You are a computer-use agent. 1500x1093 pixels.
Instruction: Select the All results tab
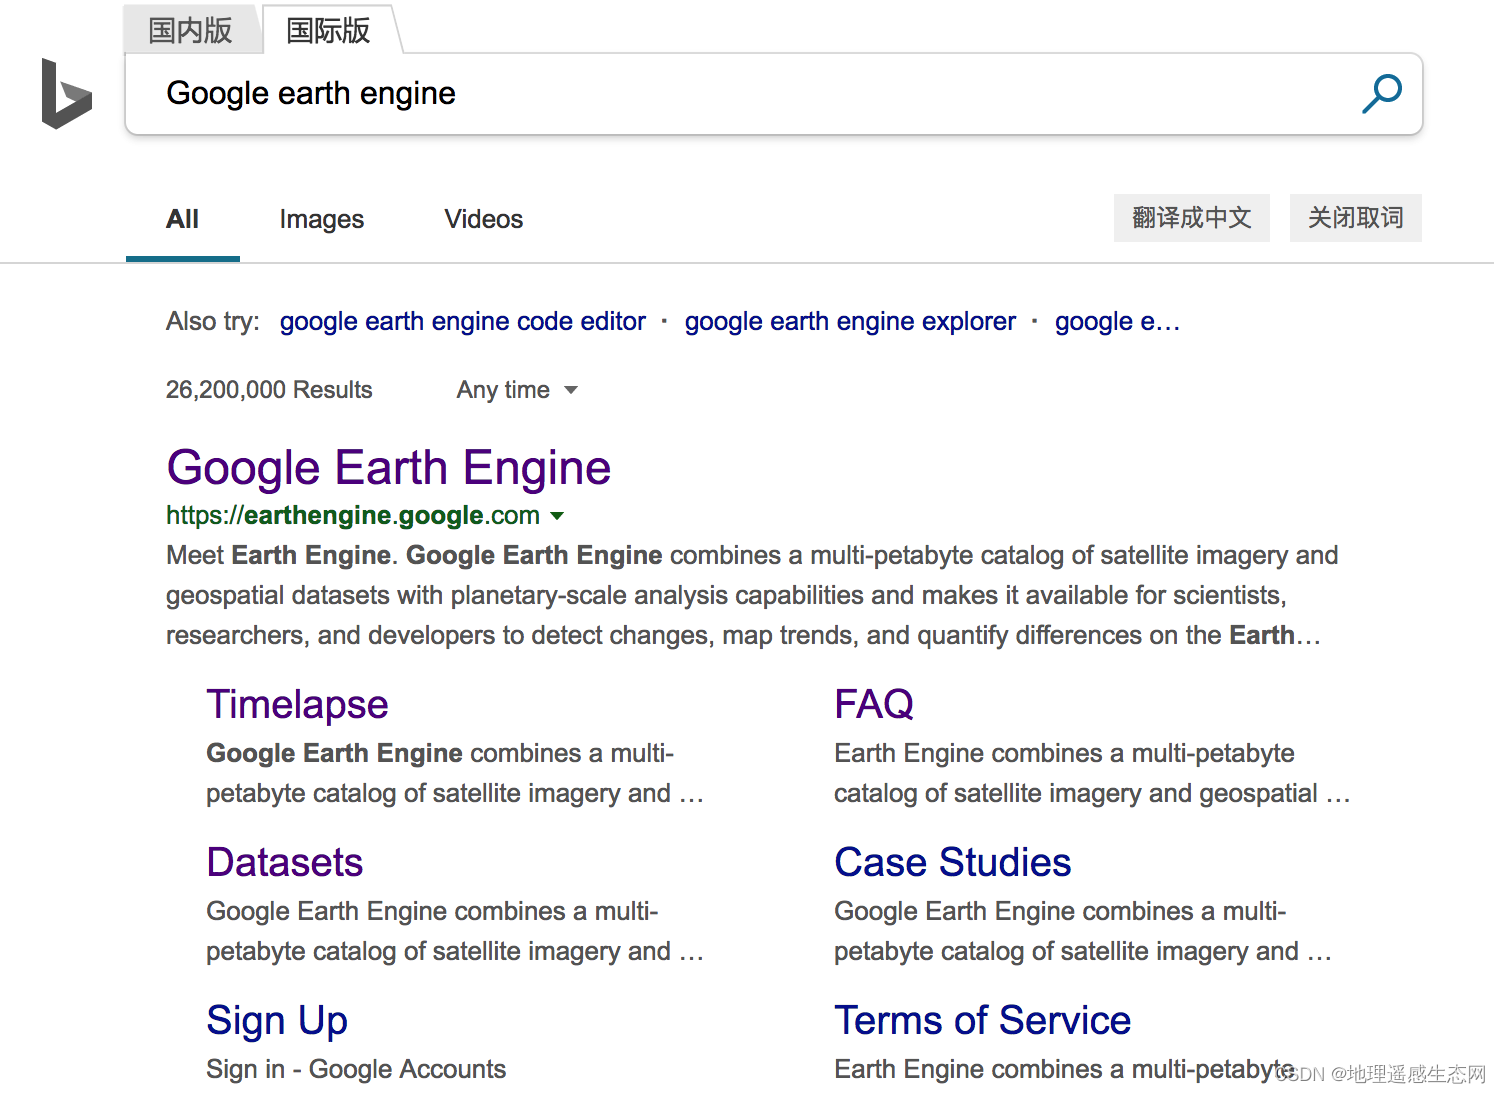pos(182,219)
